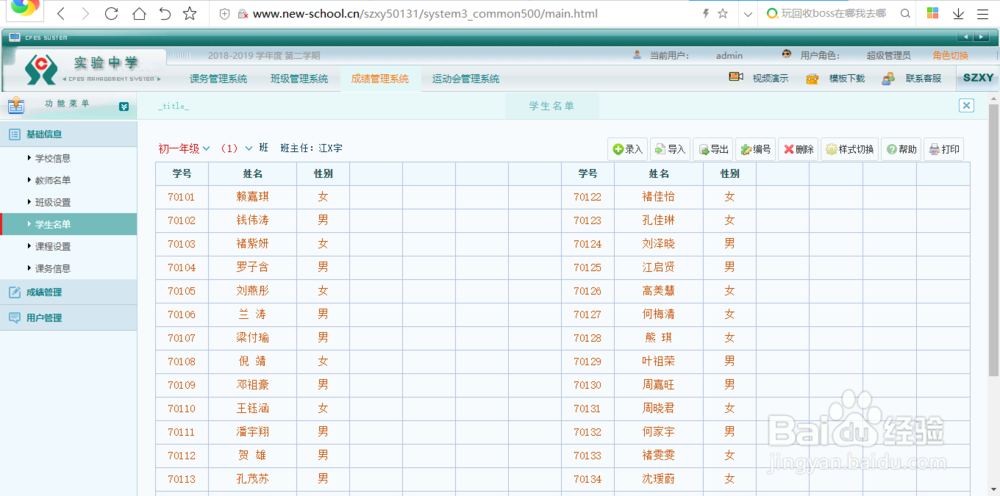Click the left 姓名 column header
Screen dimensions: 1000x496
point(253,173)
